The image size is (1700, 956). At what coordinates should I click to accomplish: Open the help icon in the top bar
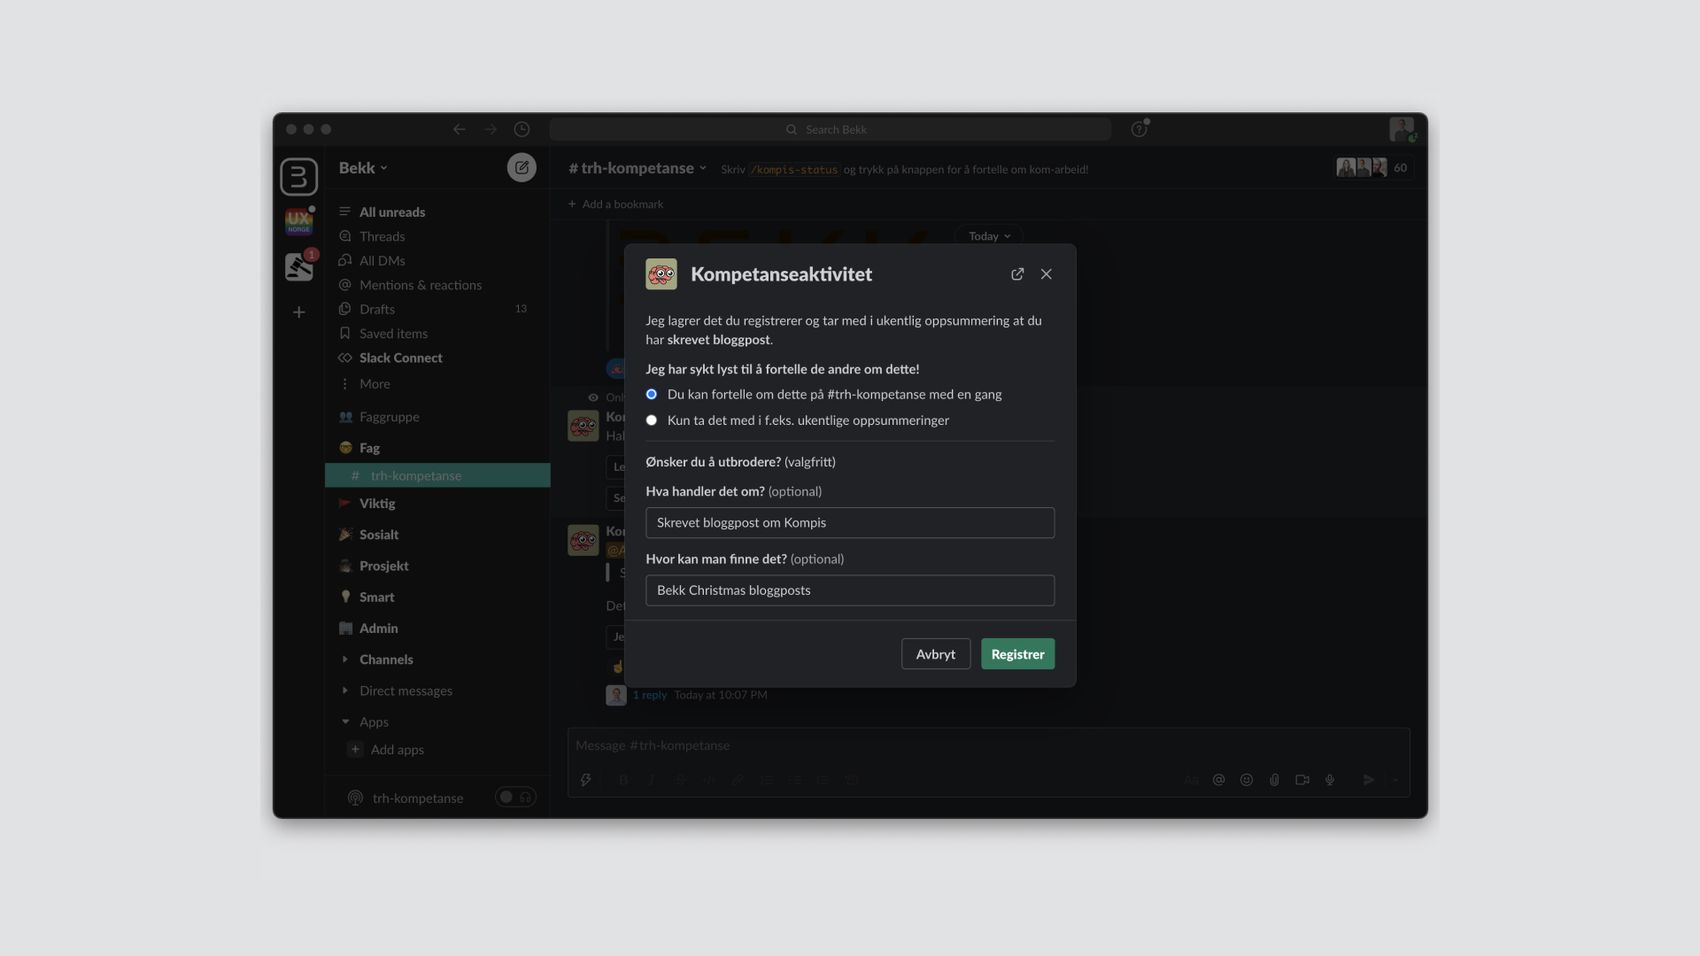tap(1139, 129)
